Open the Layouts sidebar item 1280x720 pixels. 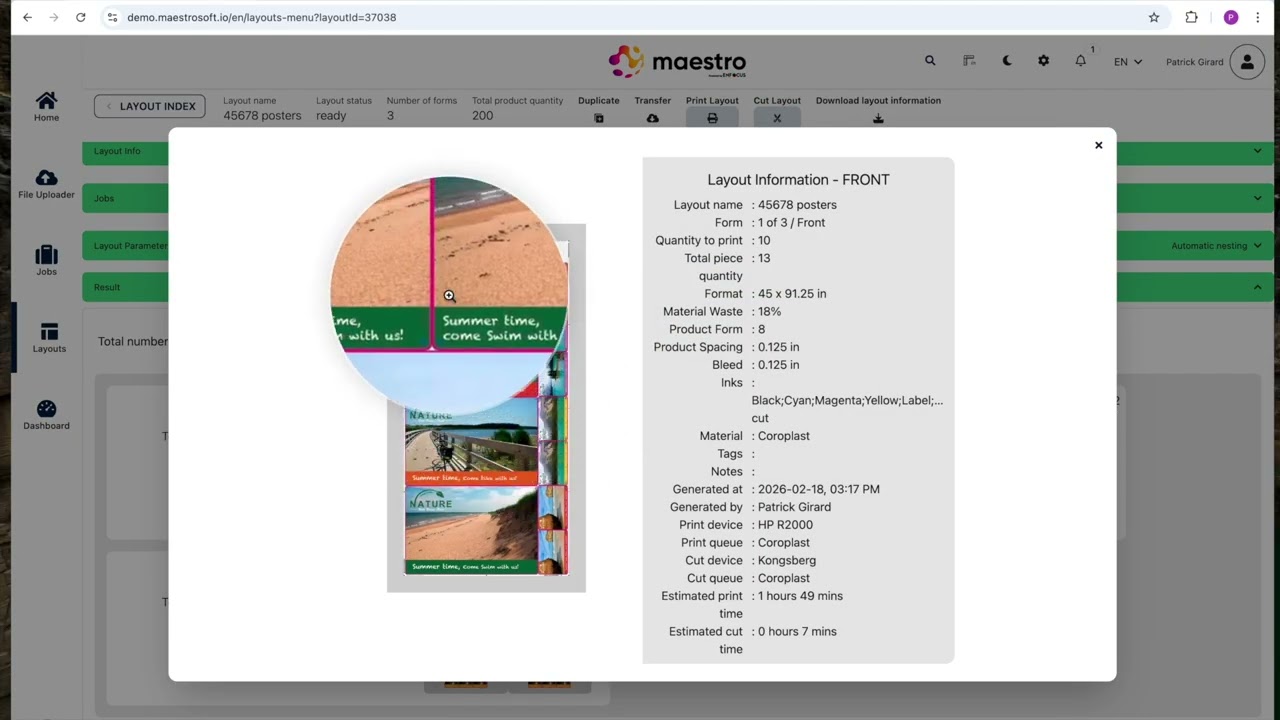tap(48, 338)
